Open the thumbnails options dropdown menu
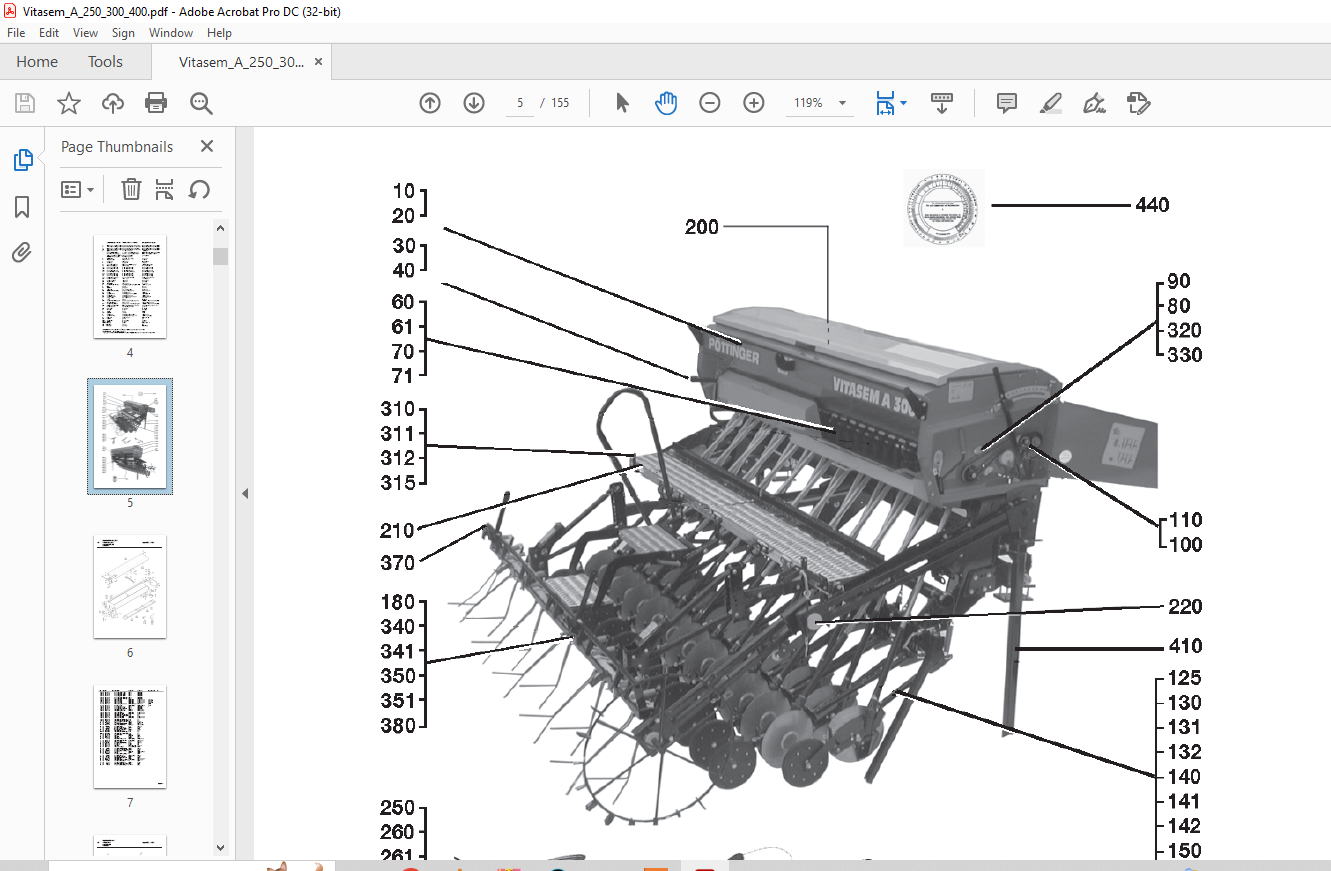 click(78, 189)
